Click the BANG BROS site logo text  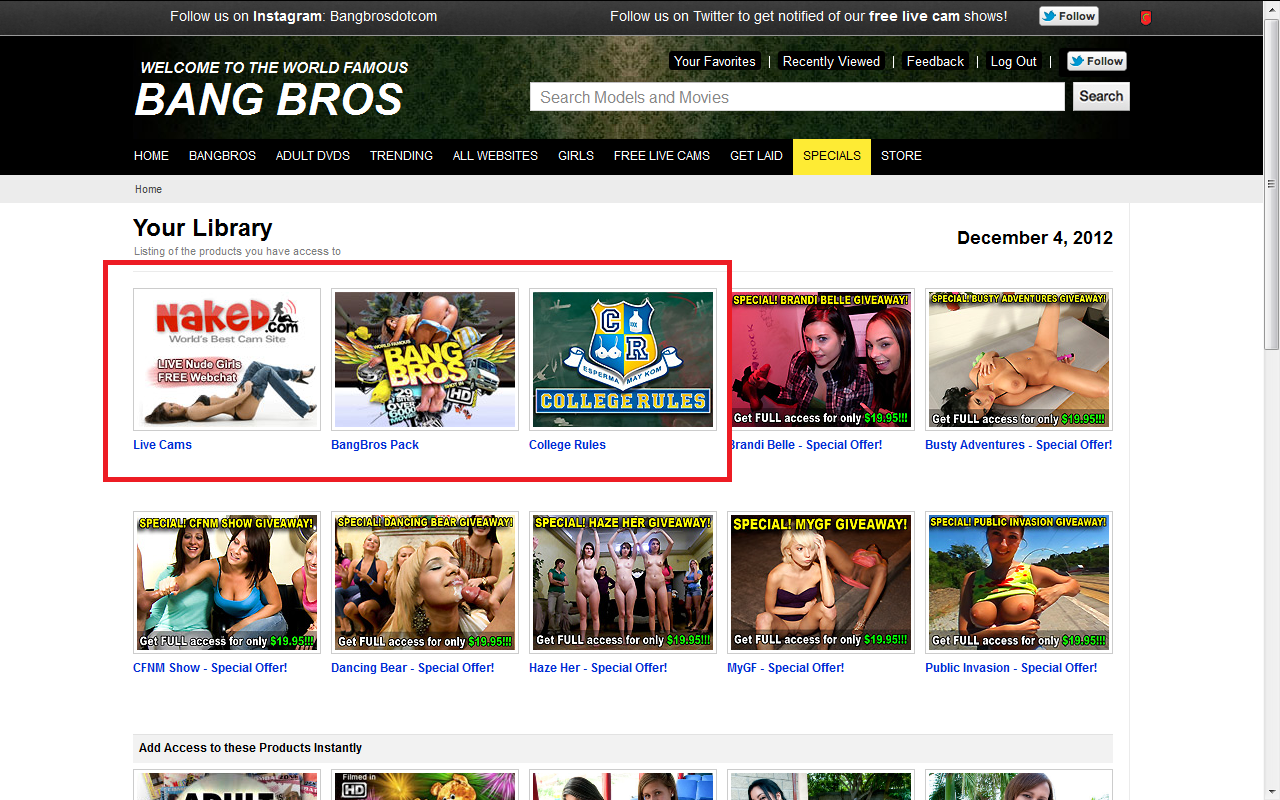tap(269, 100)
